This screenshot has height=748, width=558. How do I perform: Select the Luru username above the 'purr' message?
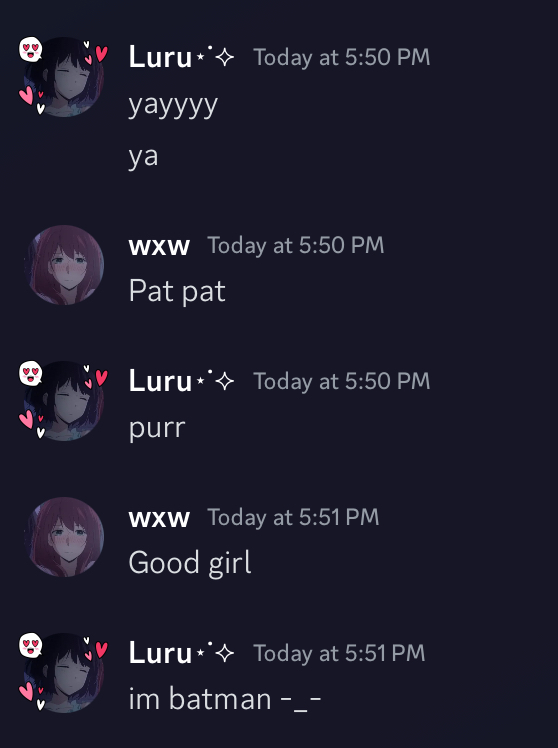pyautogui.click(x=182, y=381)
